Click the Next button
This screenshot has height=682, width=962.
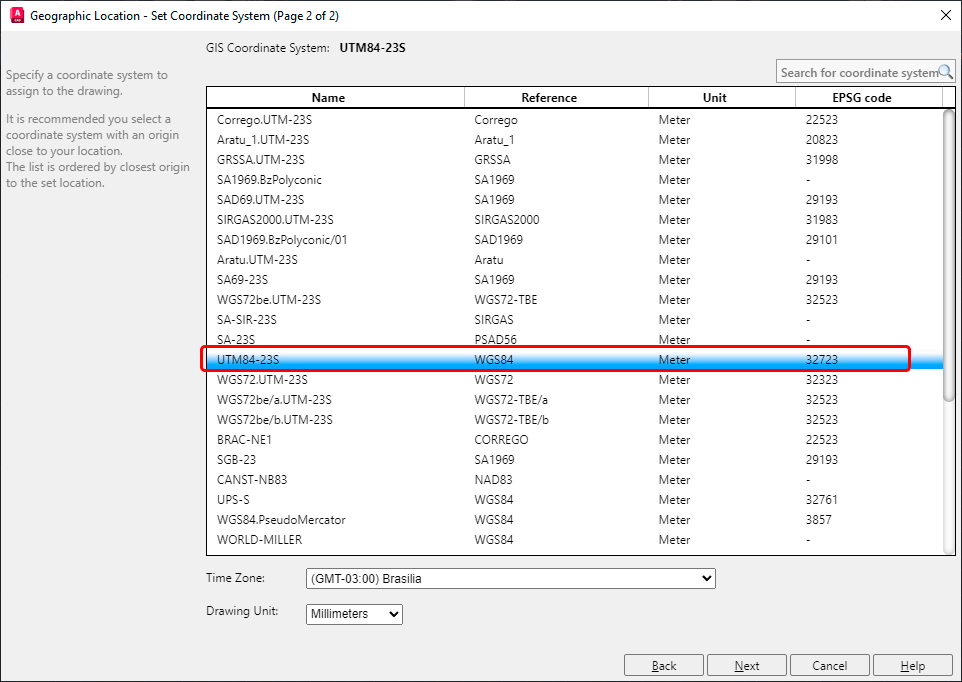746,664
